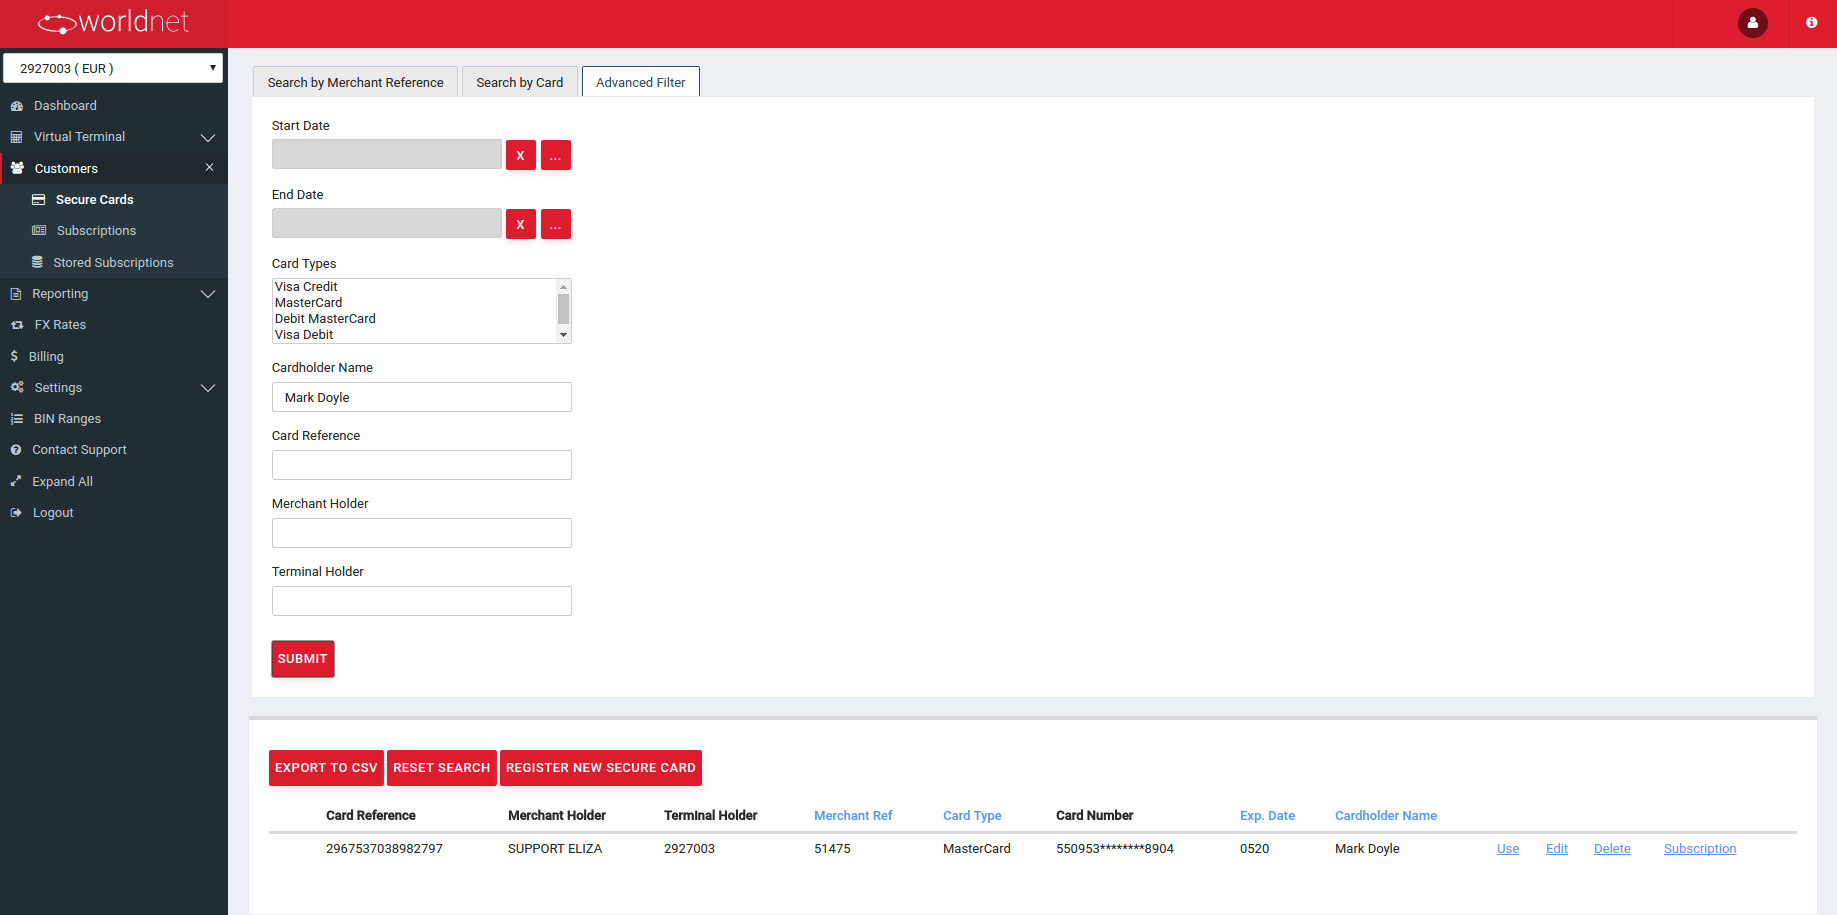Screen dimensions: 1837x915
Task: Click Card Types list scroll-up arrow
Action: pos(563,287)
